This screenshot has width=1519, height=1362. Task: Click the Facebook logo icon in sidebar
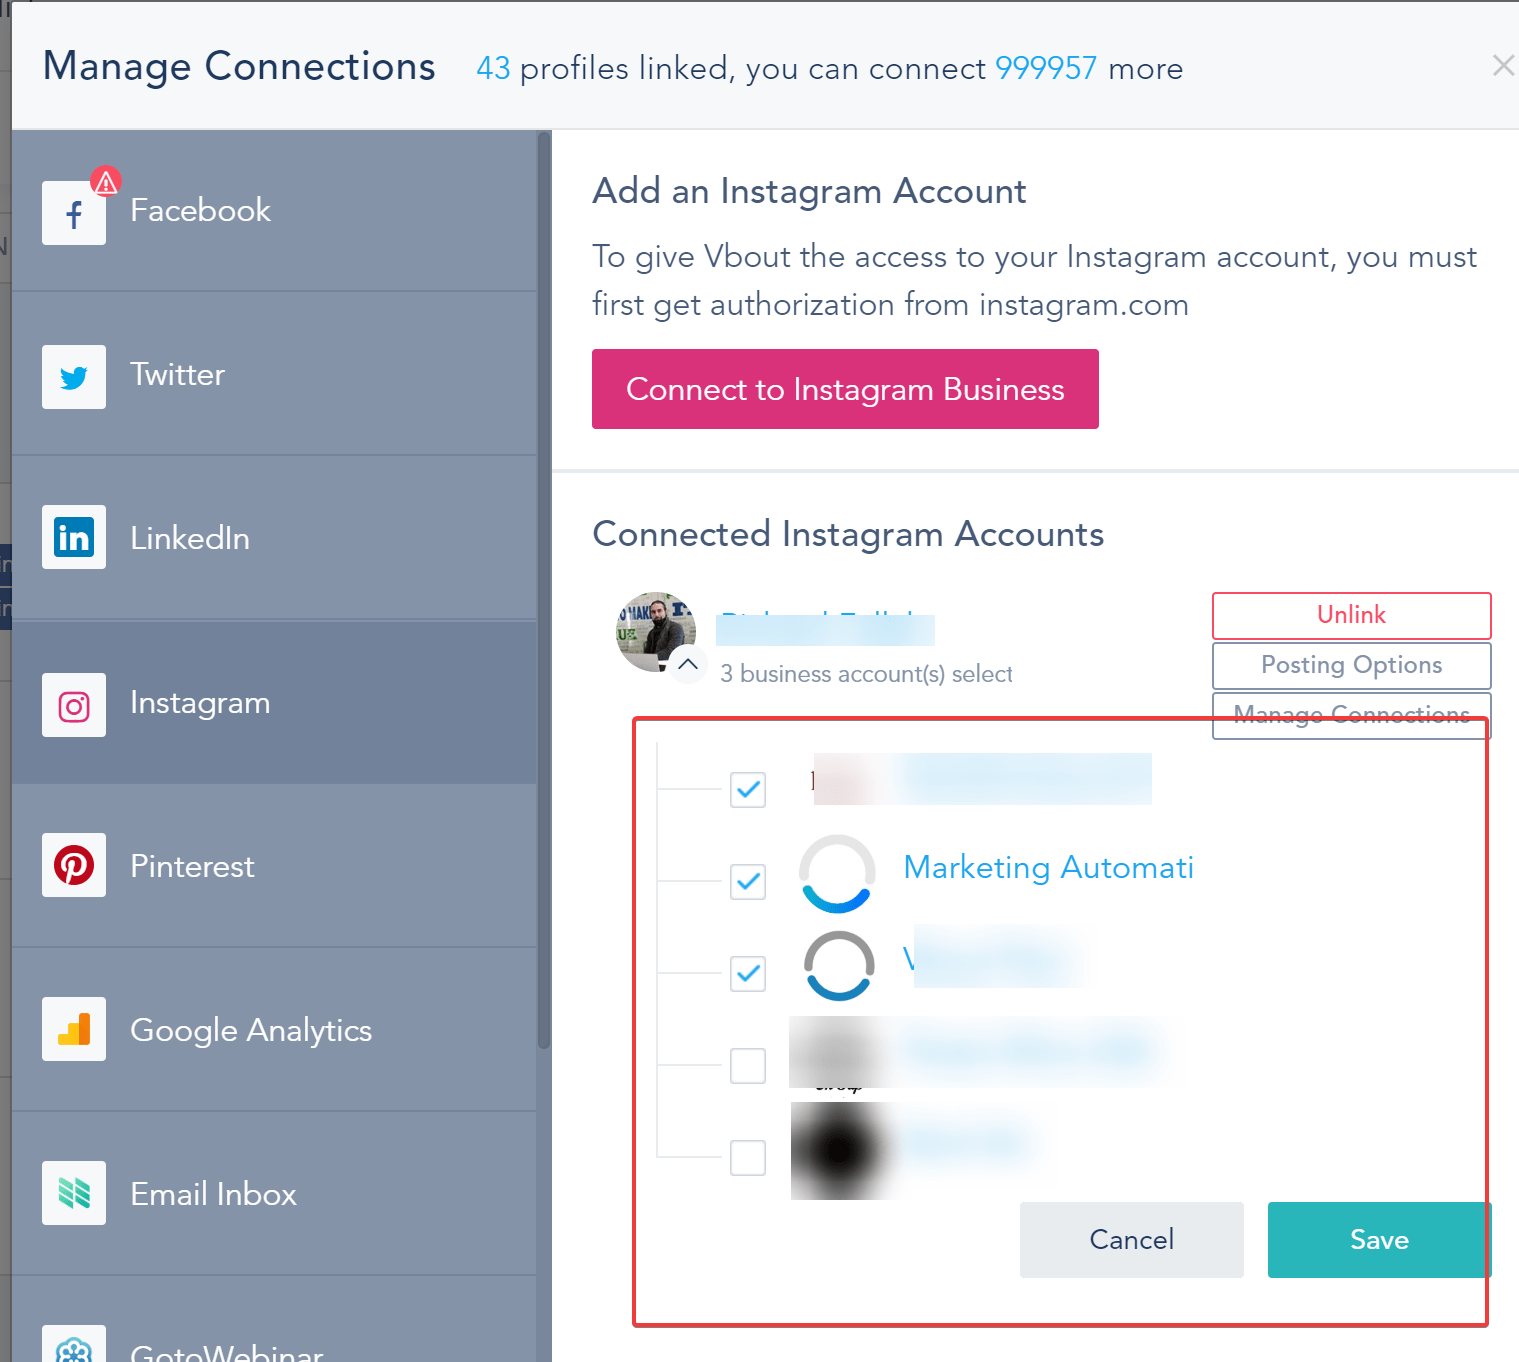pos(74,213)
